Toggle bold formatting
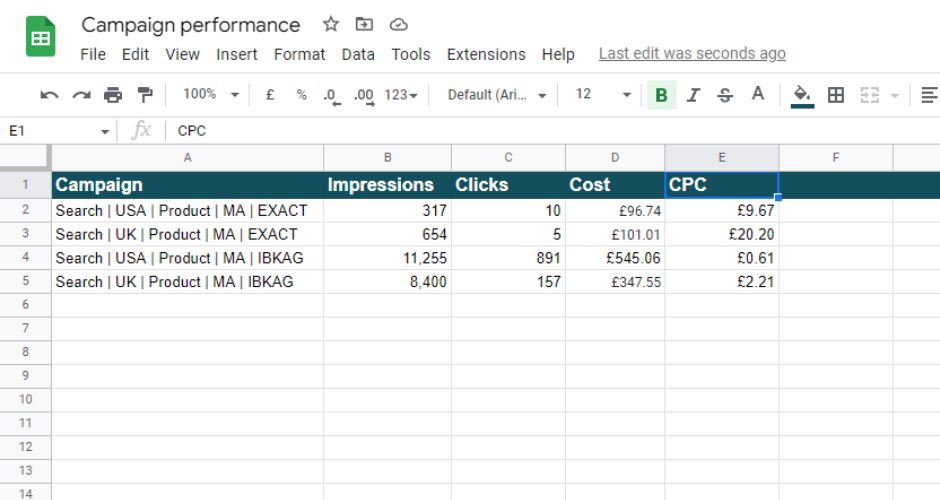This screenshot has width=940, height=500. click(x=661, y=95)
